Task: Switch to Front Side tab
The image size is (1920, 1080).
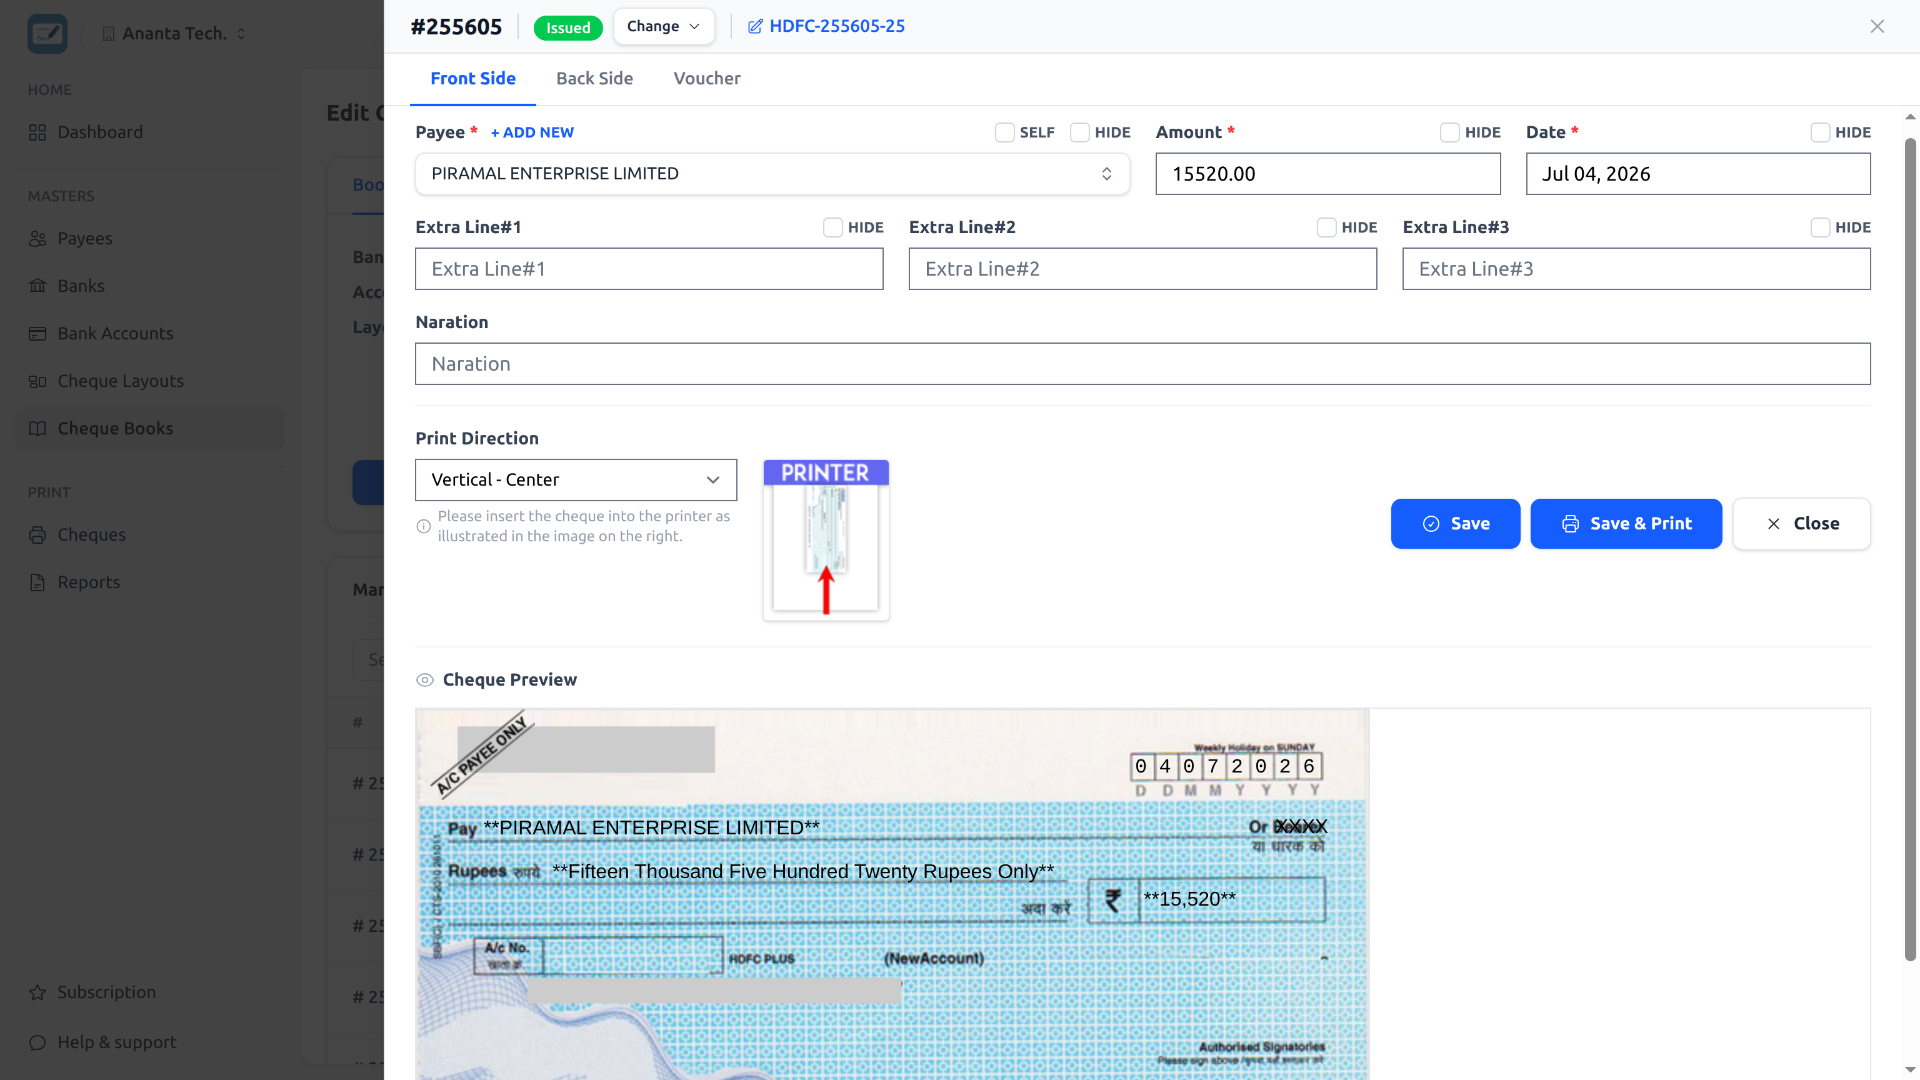Action: pos(473,79)
